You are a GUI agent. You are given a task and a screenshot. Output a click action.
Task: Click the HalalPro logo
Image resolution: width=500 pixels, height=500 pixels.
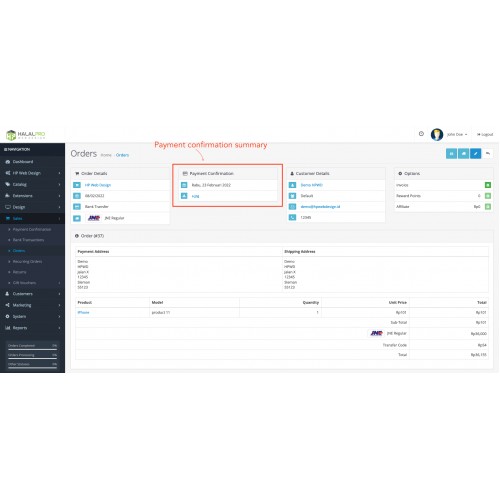click(26, 135)
